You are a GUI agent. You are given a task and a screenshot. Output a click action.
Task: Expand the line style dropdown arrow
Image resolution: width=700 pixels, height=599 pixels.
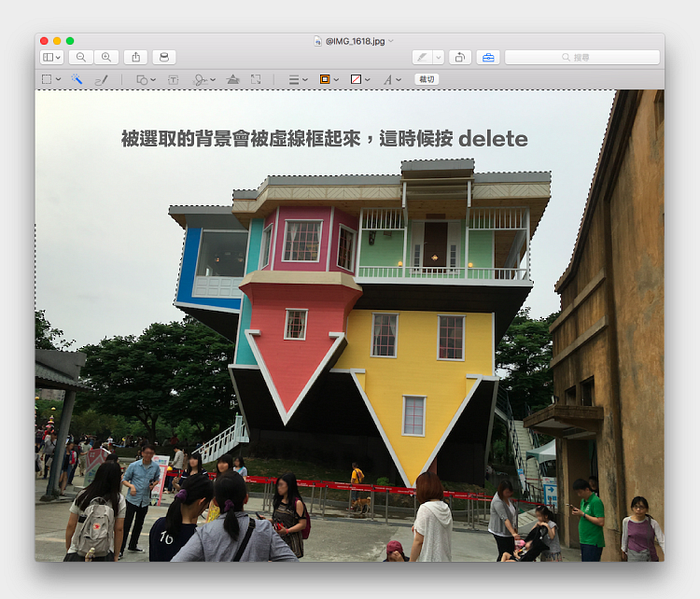pyautogui.click(x=305, y=80)
